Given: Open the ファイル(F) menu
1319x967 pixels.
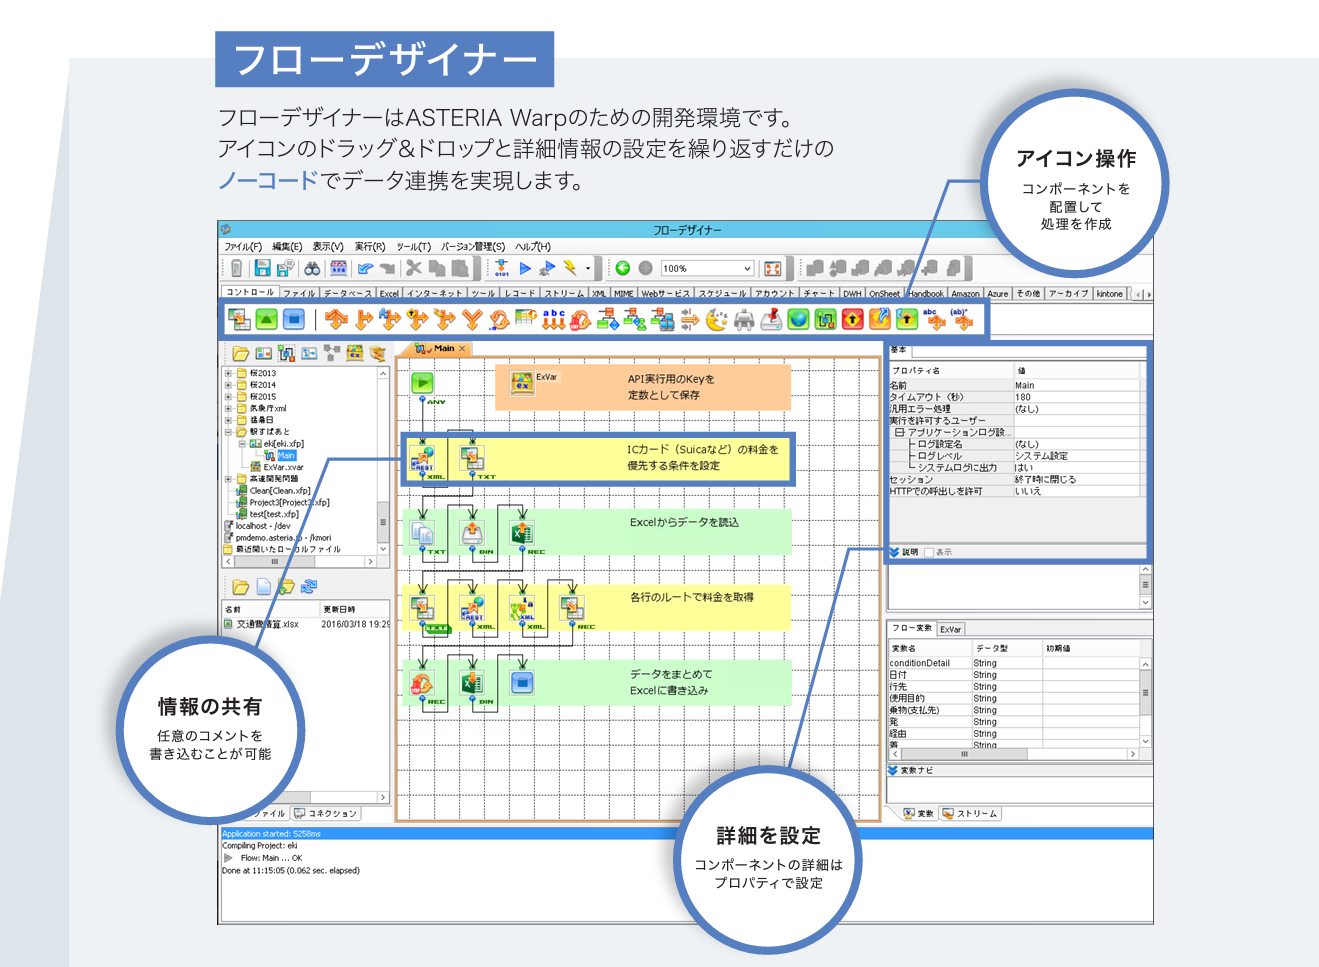Looking at the screenshot, I should click(x=243, y=246).
